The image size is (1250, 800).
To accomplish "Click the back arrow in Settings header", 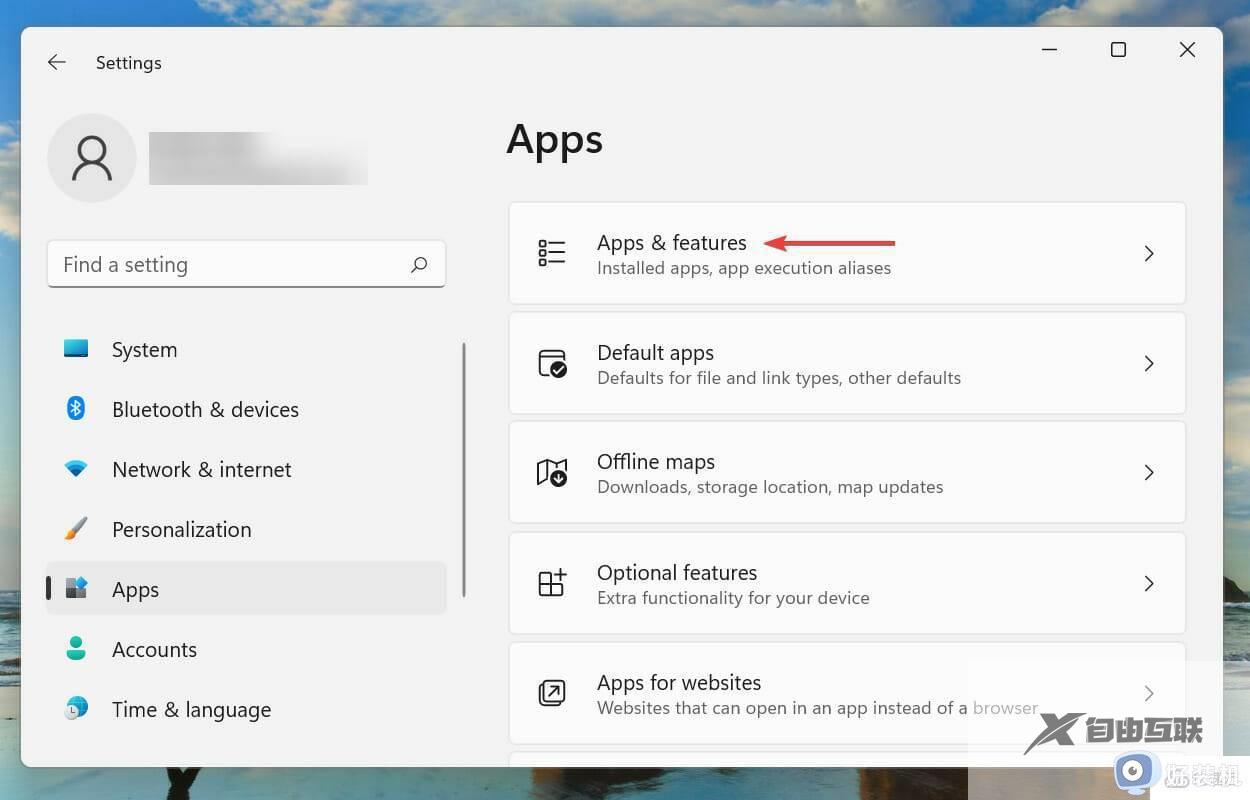I will pos(57,62).
